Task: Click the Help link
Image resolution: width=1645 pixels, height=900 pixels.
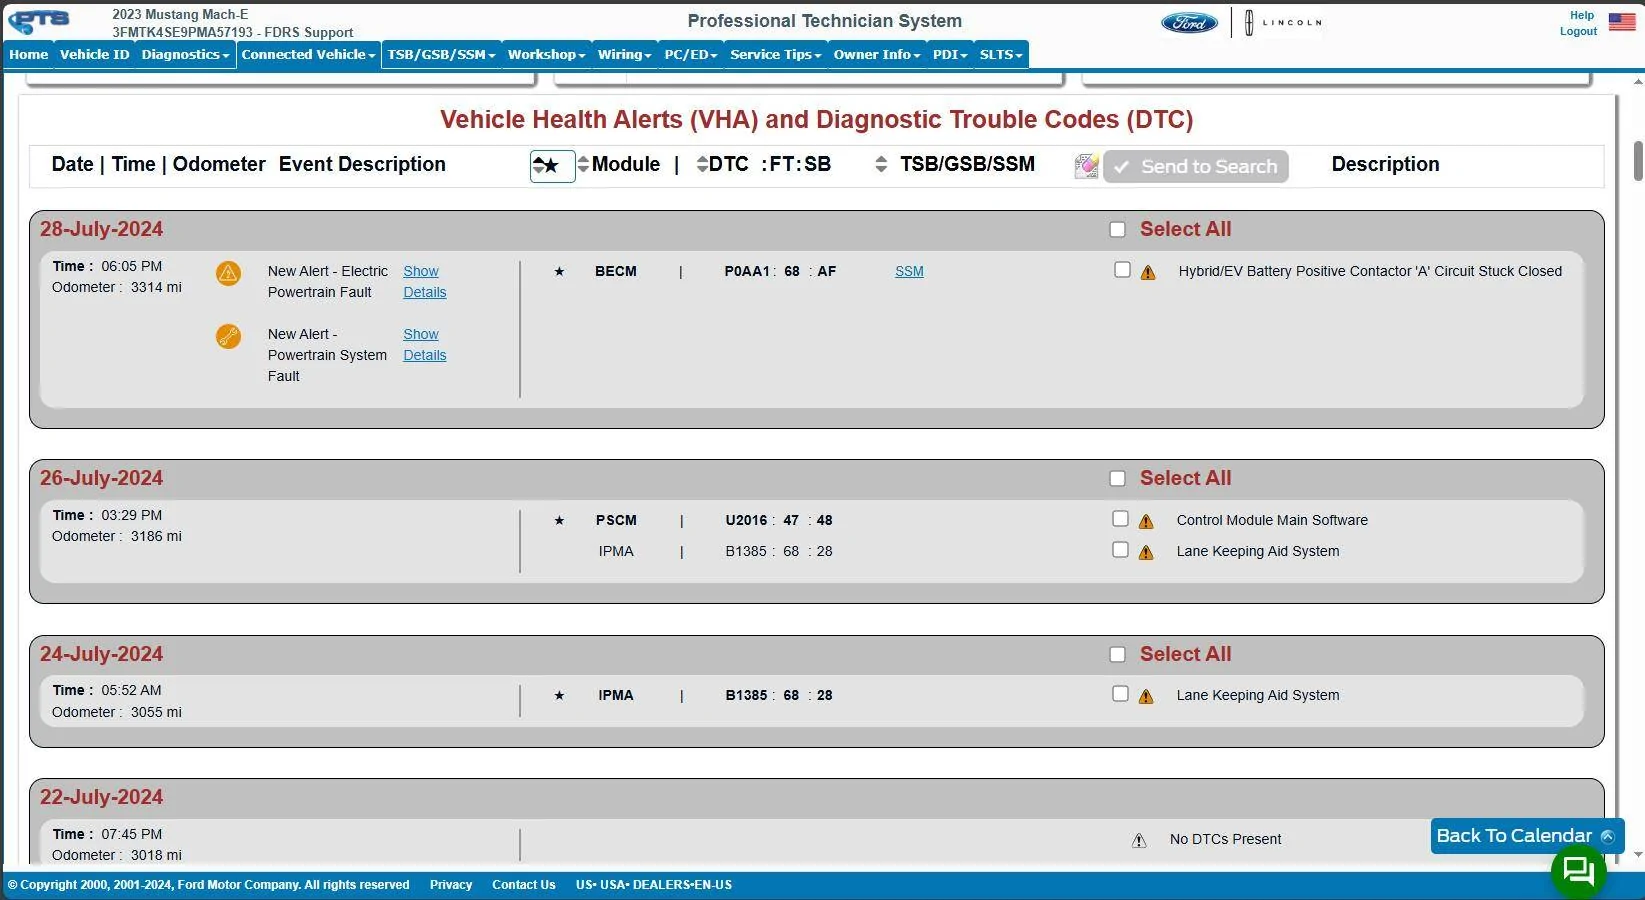Action: tap(1582, 15)
